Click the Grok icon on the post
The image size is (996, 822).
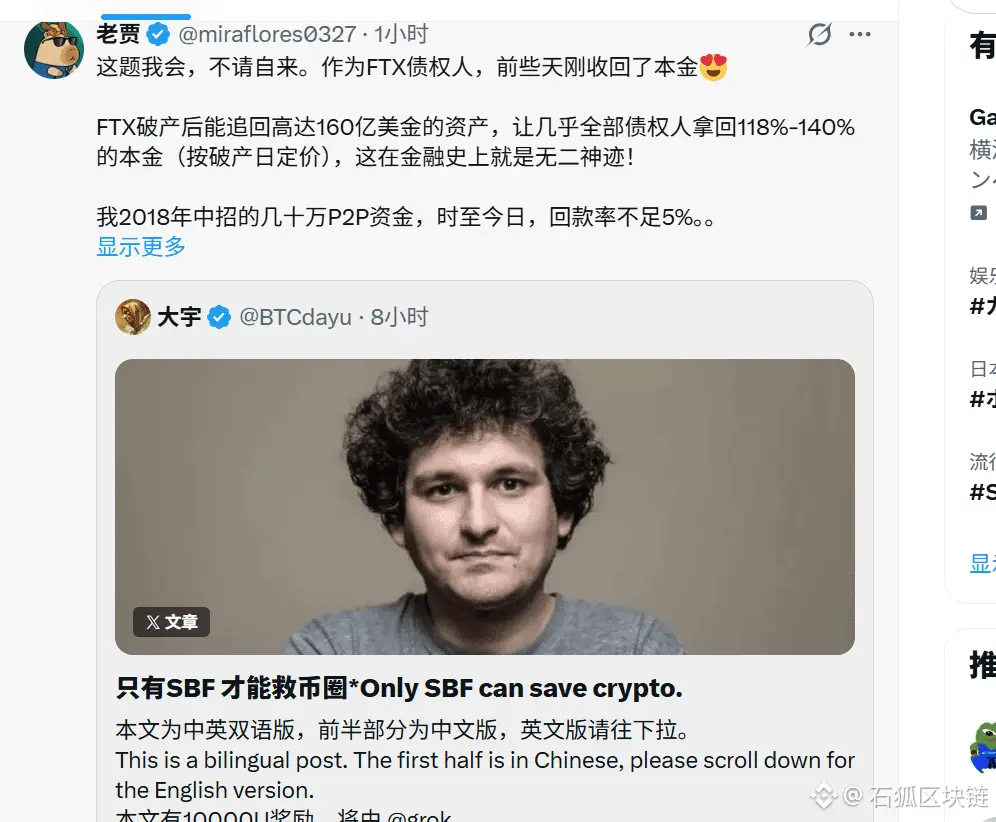[x=819, y=34]
